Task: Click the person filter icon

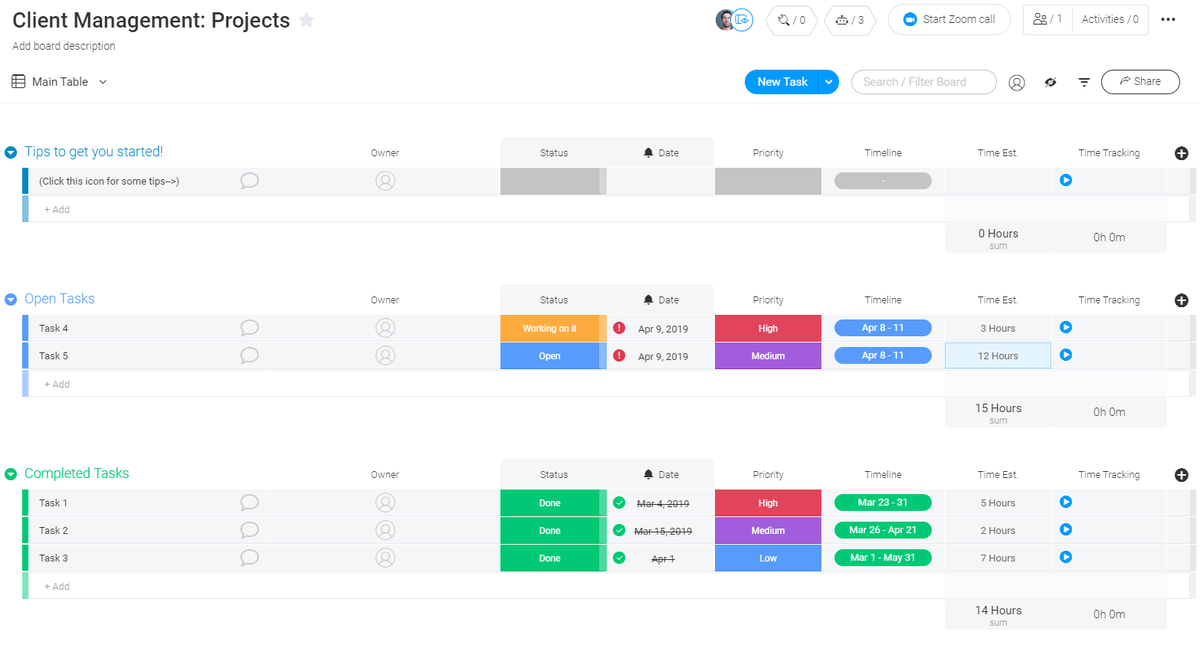Action: pyautogui.click(x=1016, y=82)
